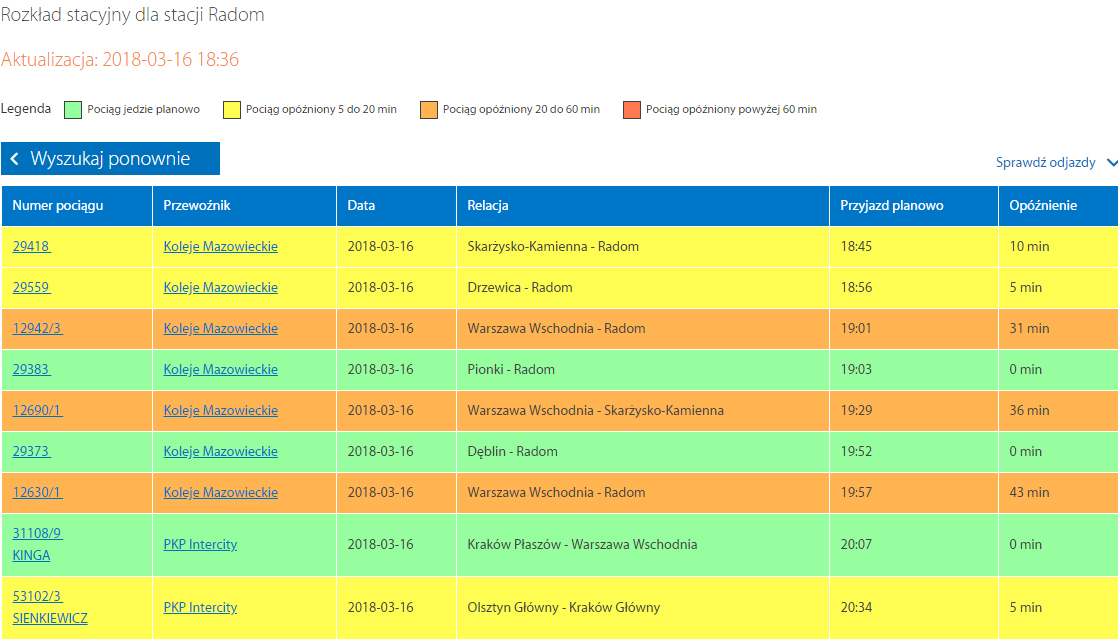Screen dimensions: 1118x639
Task: Click the yellow 5 to 20 min delay swatch
Action: [x=231, y=109]
